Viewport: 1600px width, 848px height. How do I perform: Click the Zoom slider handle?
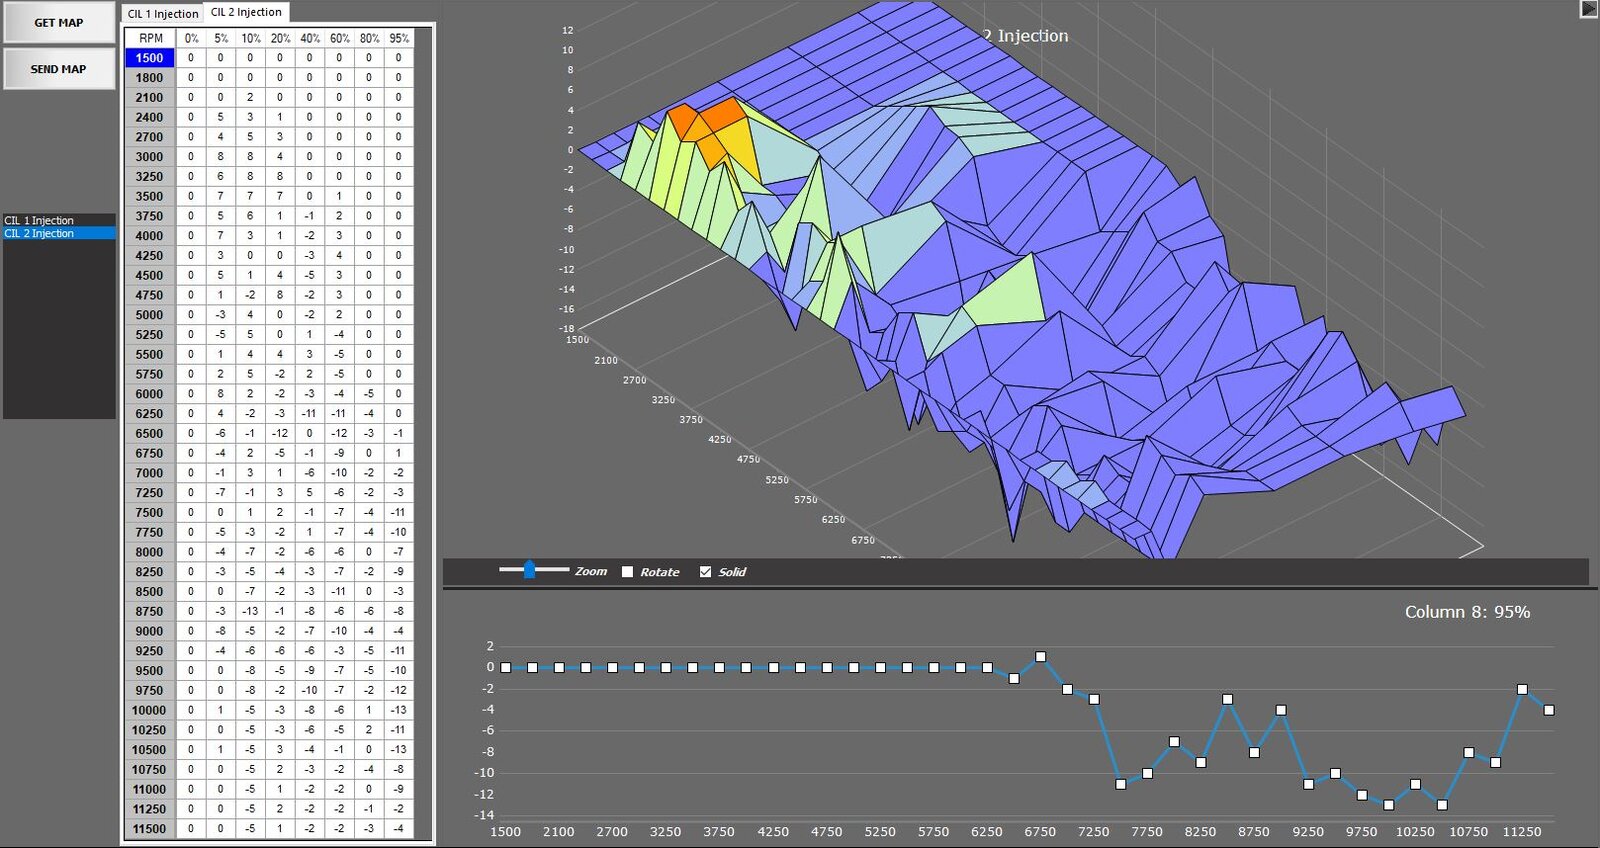click(529, 570)
